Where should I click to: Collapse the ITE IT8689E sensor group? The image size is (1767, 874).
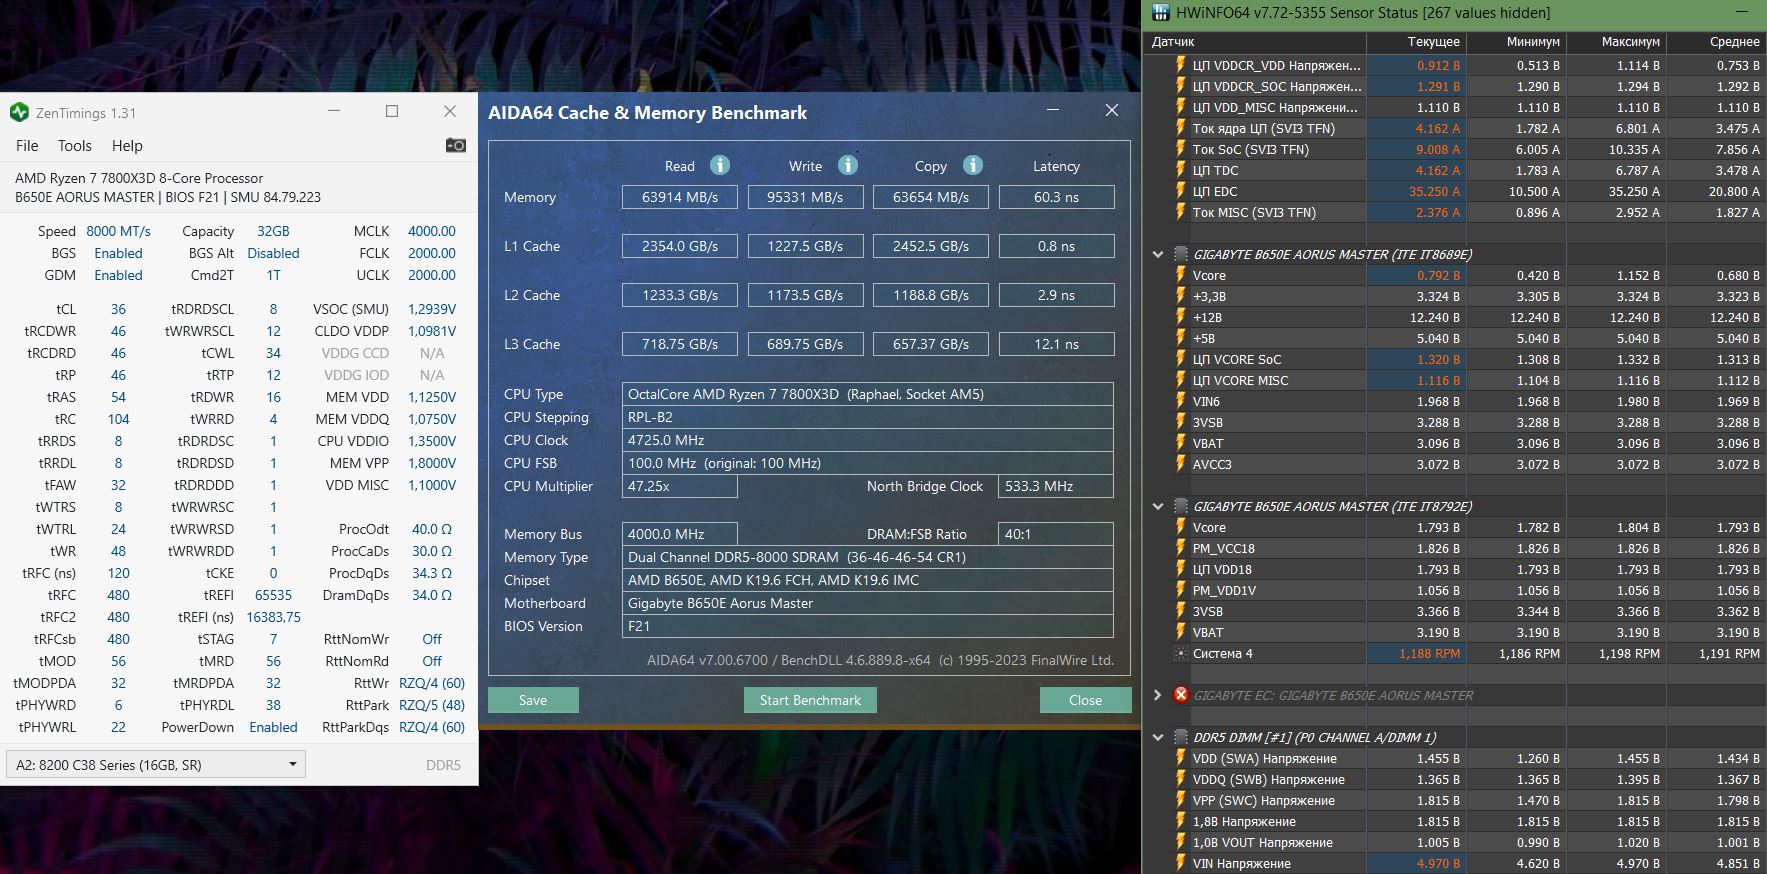point(1158,254)
